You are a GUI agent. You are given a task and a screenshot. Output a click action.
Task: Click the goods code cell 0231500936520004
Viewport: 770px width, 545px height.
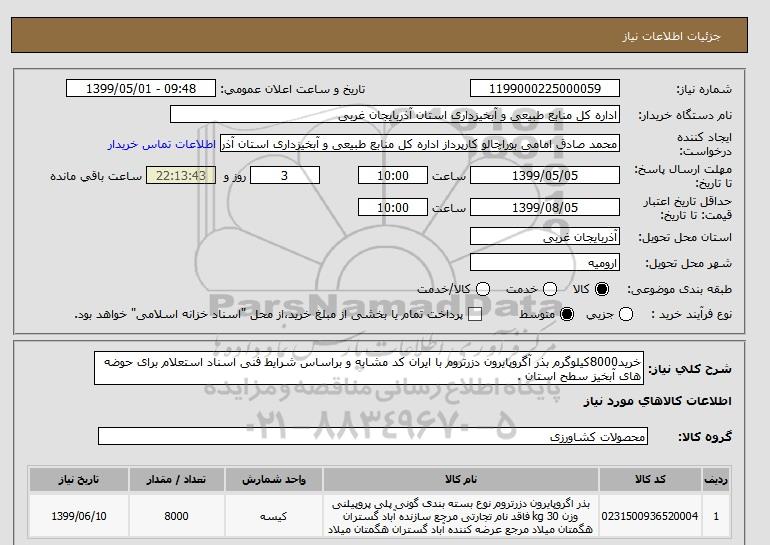click(650, 517)
